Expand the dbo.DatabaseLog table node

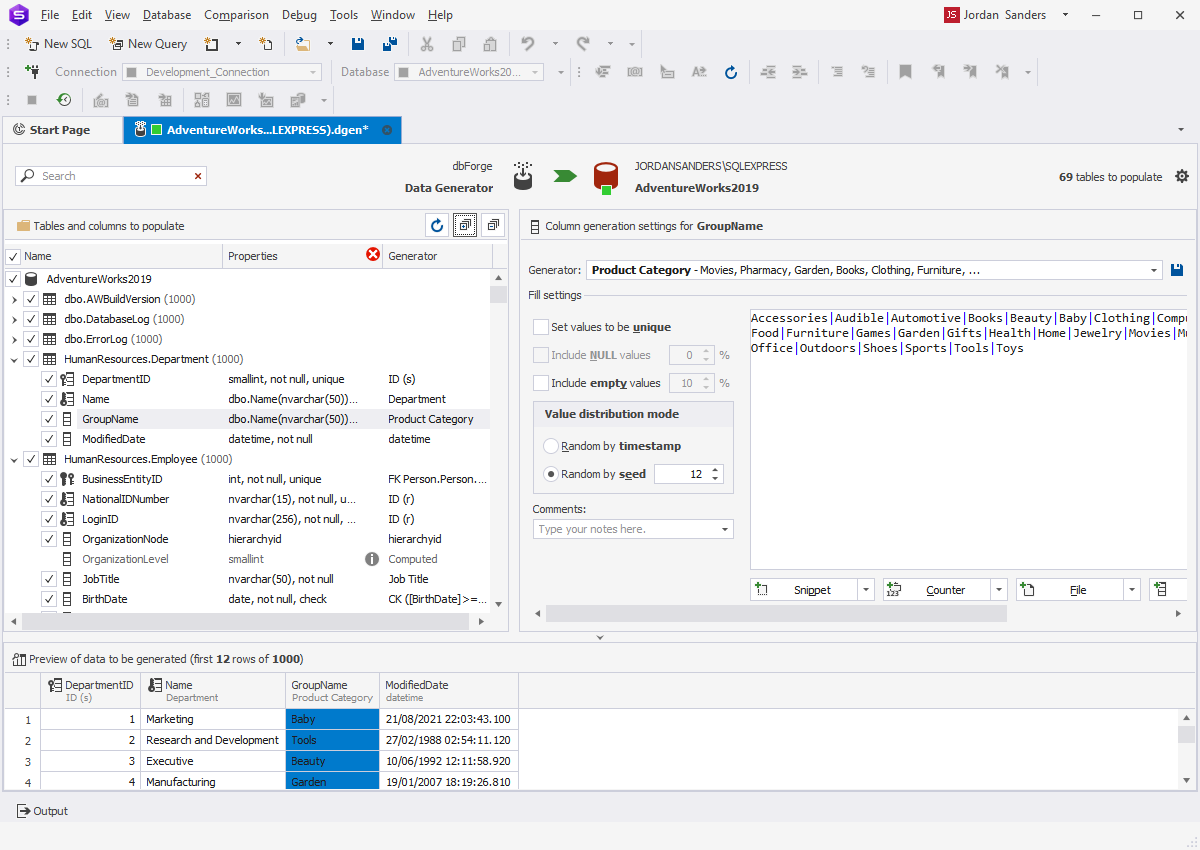pos(14,319)
